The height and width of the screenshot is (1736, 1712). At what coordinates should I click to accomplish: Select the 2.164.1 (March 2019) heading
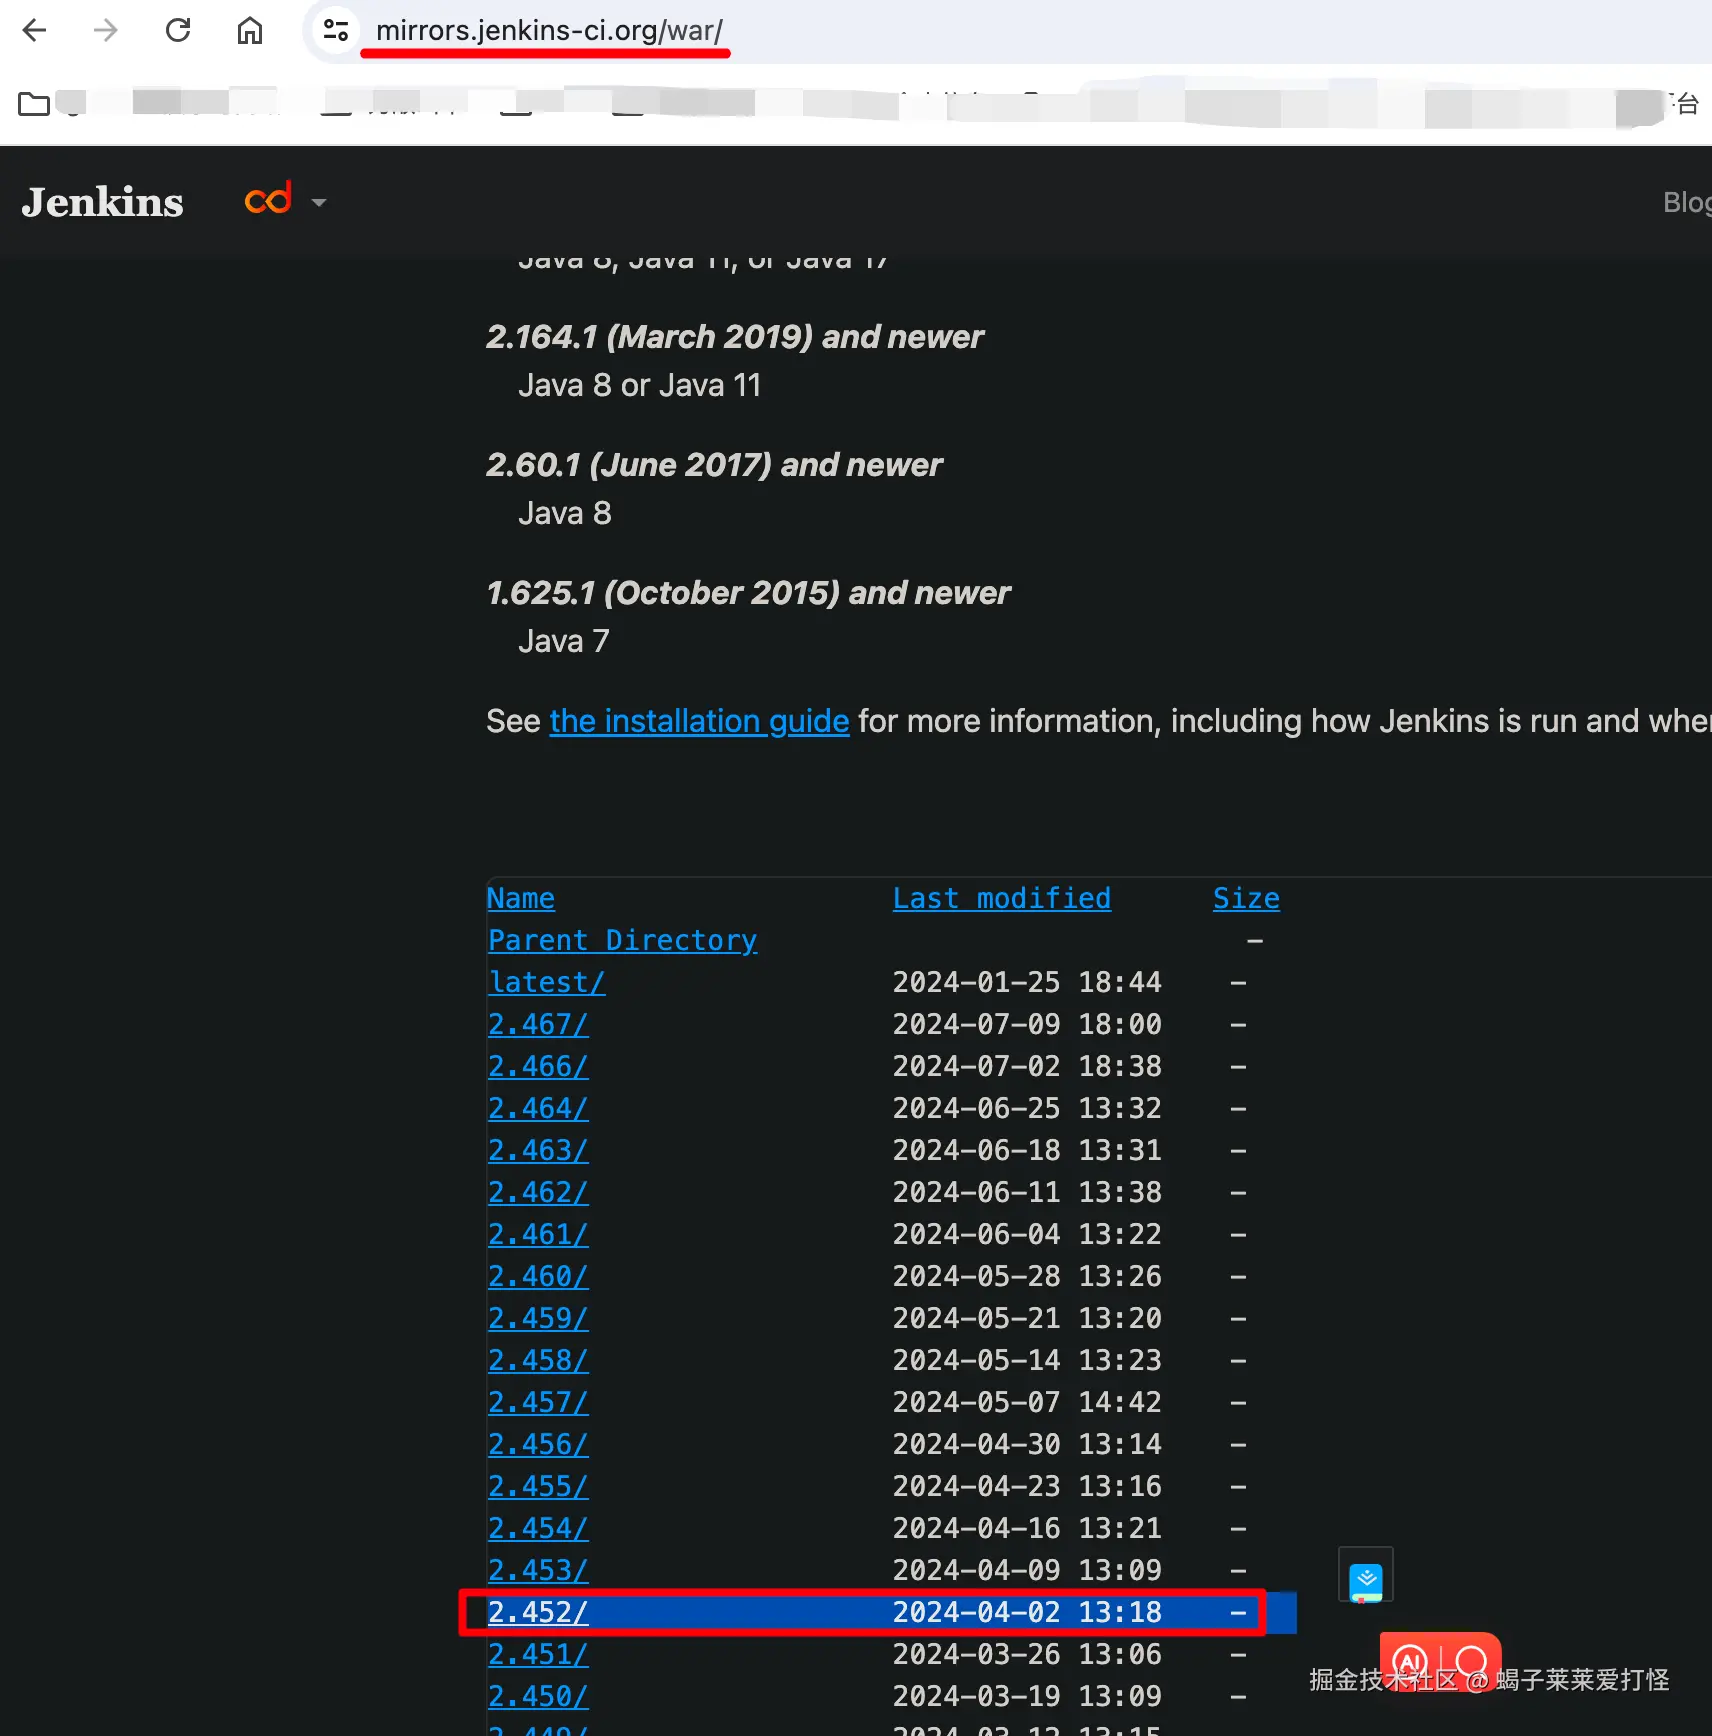pyautogui.click(x=735, y=337)
